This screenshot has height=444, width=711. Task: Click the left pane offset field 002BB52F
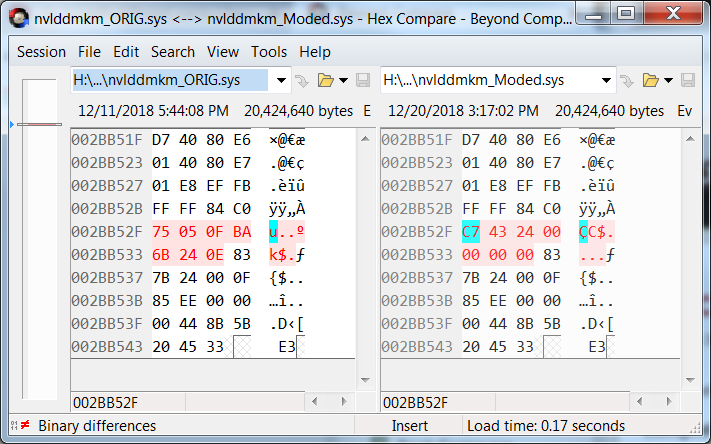128,402
